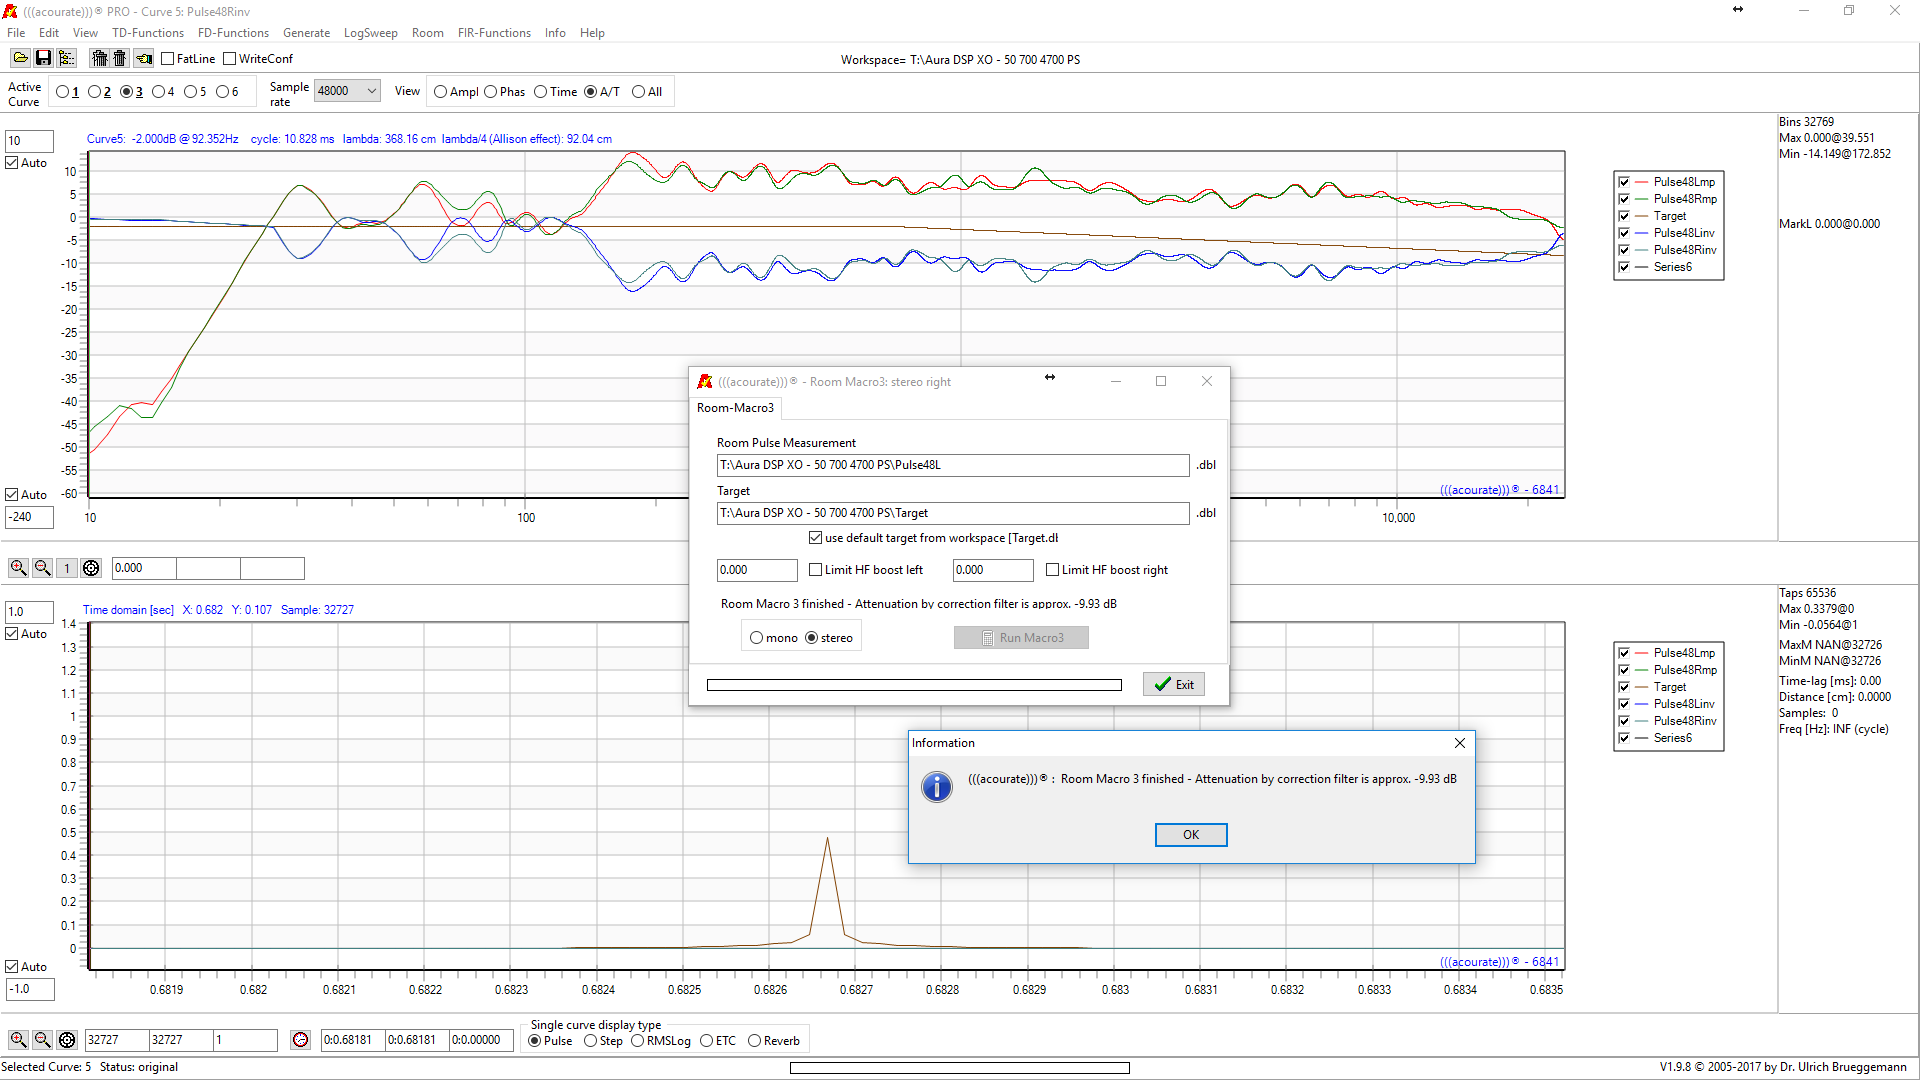The height and width of the screenshot is (1080, 1920).
Task: Select the Room-Macro3 tab
Action: pos(735,408)
